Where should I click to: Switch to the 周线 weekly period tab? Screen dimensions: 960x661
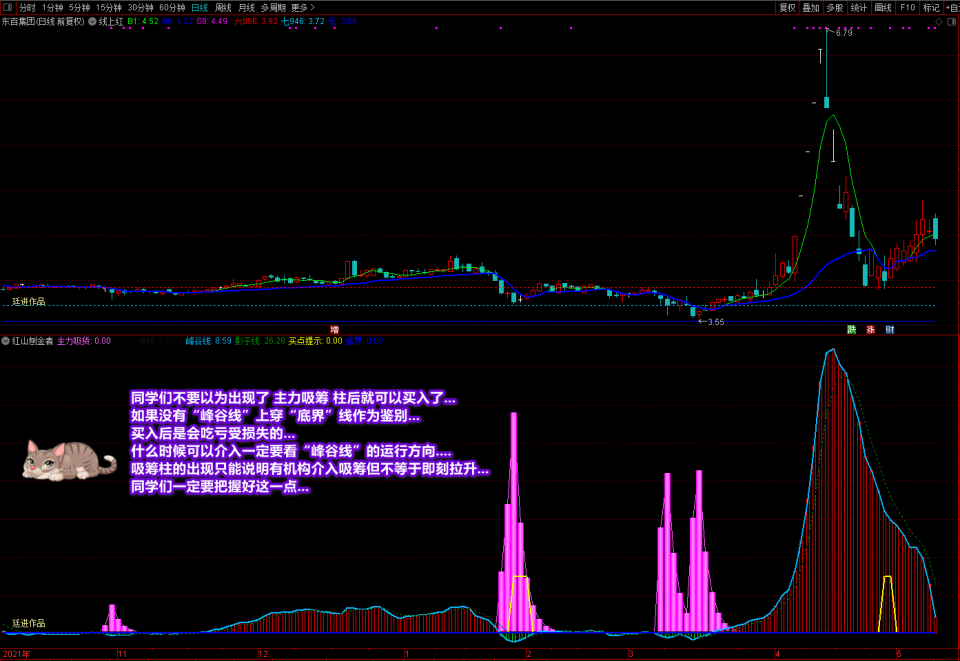223,7
